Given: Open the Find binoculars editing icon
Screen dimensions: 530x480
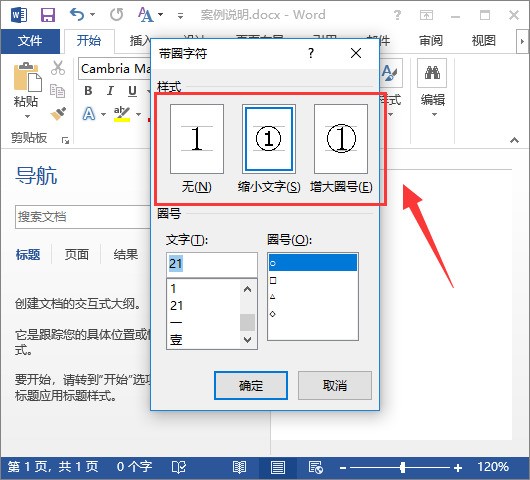Looking at the screenshot, I should 432,73.
